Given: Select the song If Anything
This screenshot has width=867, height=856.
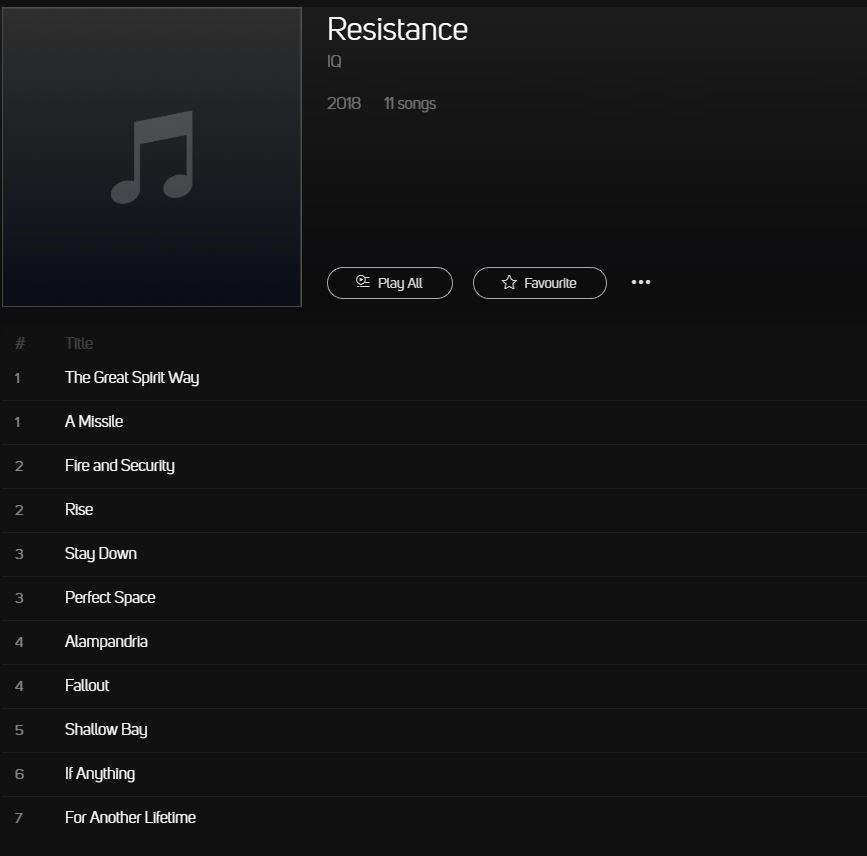Looking at the screenshot, I should (x=100, y=774).
